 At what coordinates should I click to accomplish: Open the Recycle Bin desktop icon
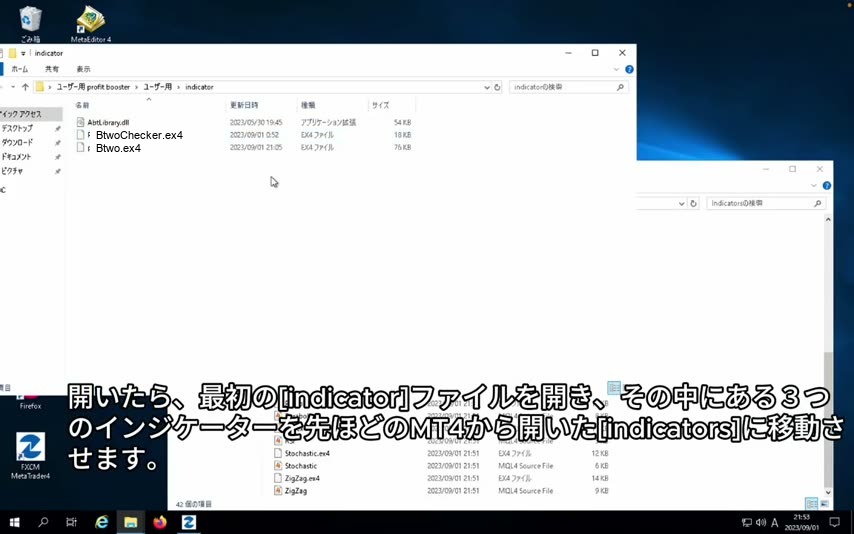(30, 23)
